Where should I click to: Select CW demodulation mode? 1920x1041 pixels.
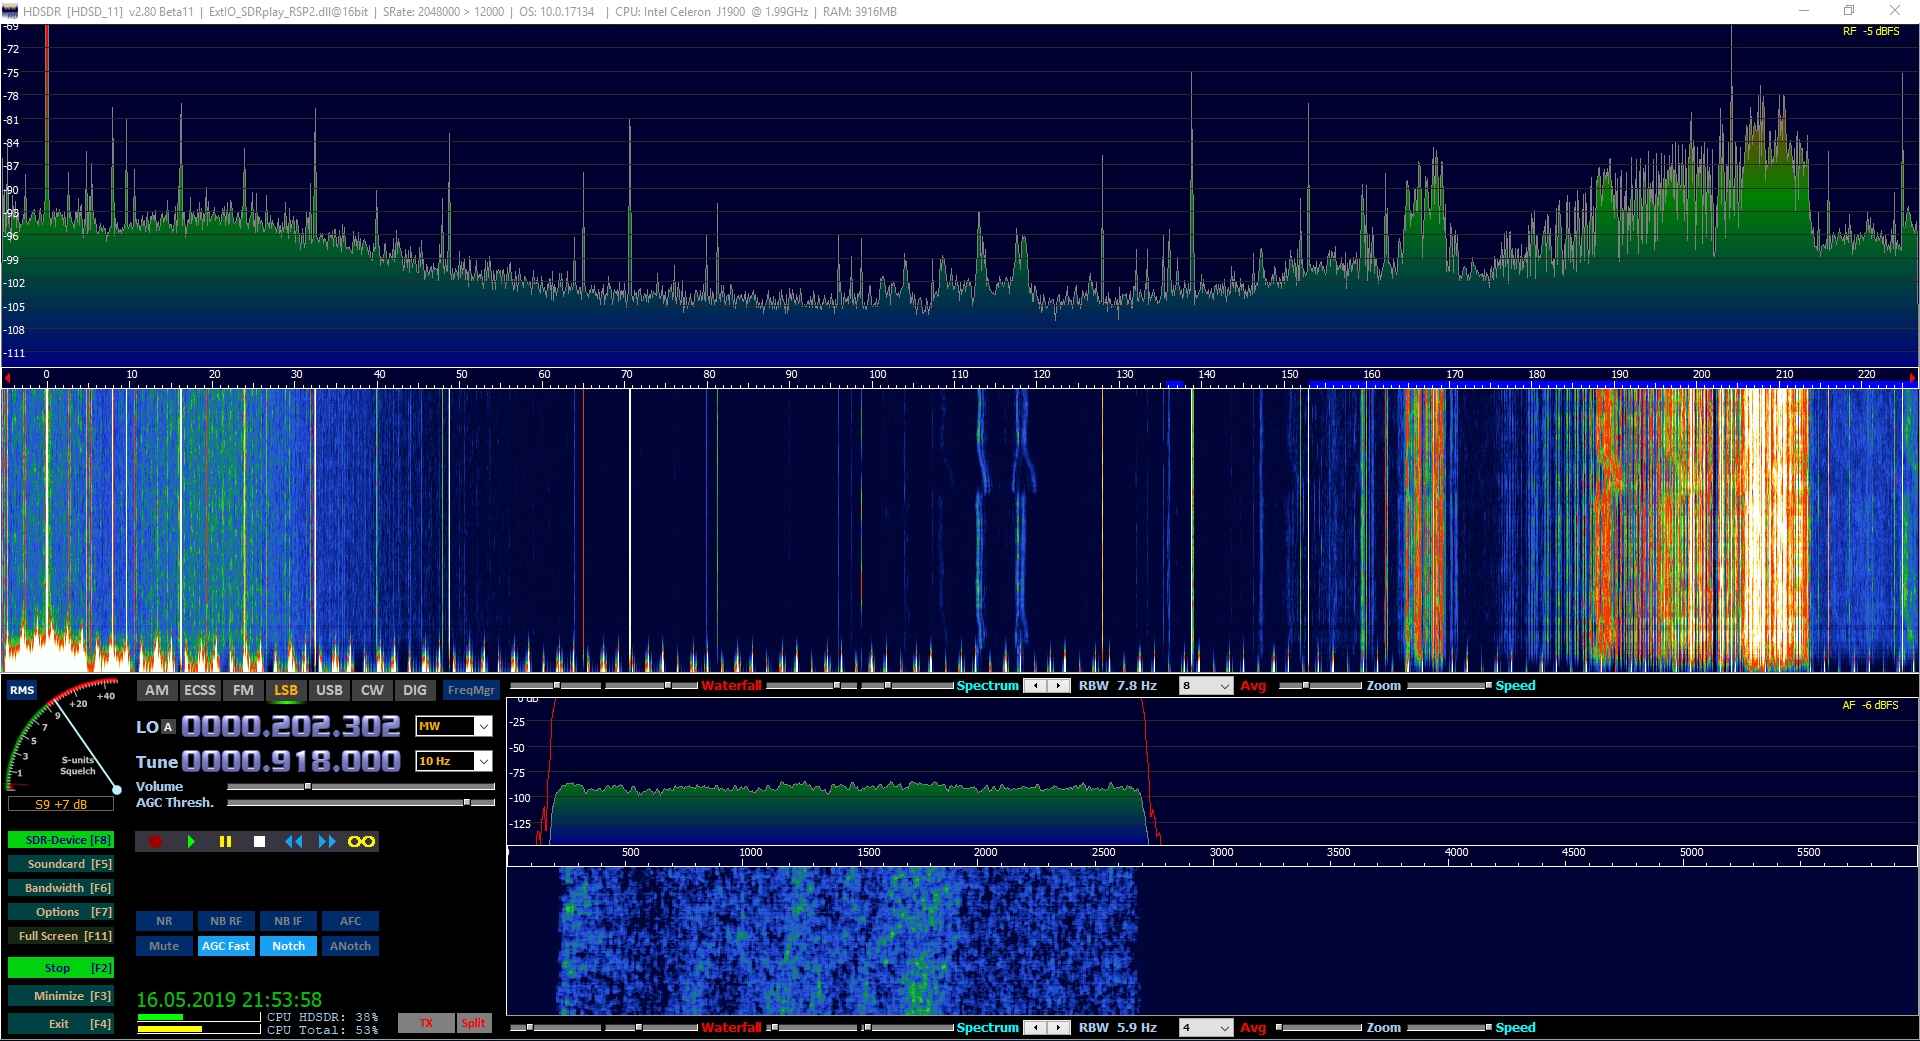(x=372, y=690)
